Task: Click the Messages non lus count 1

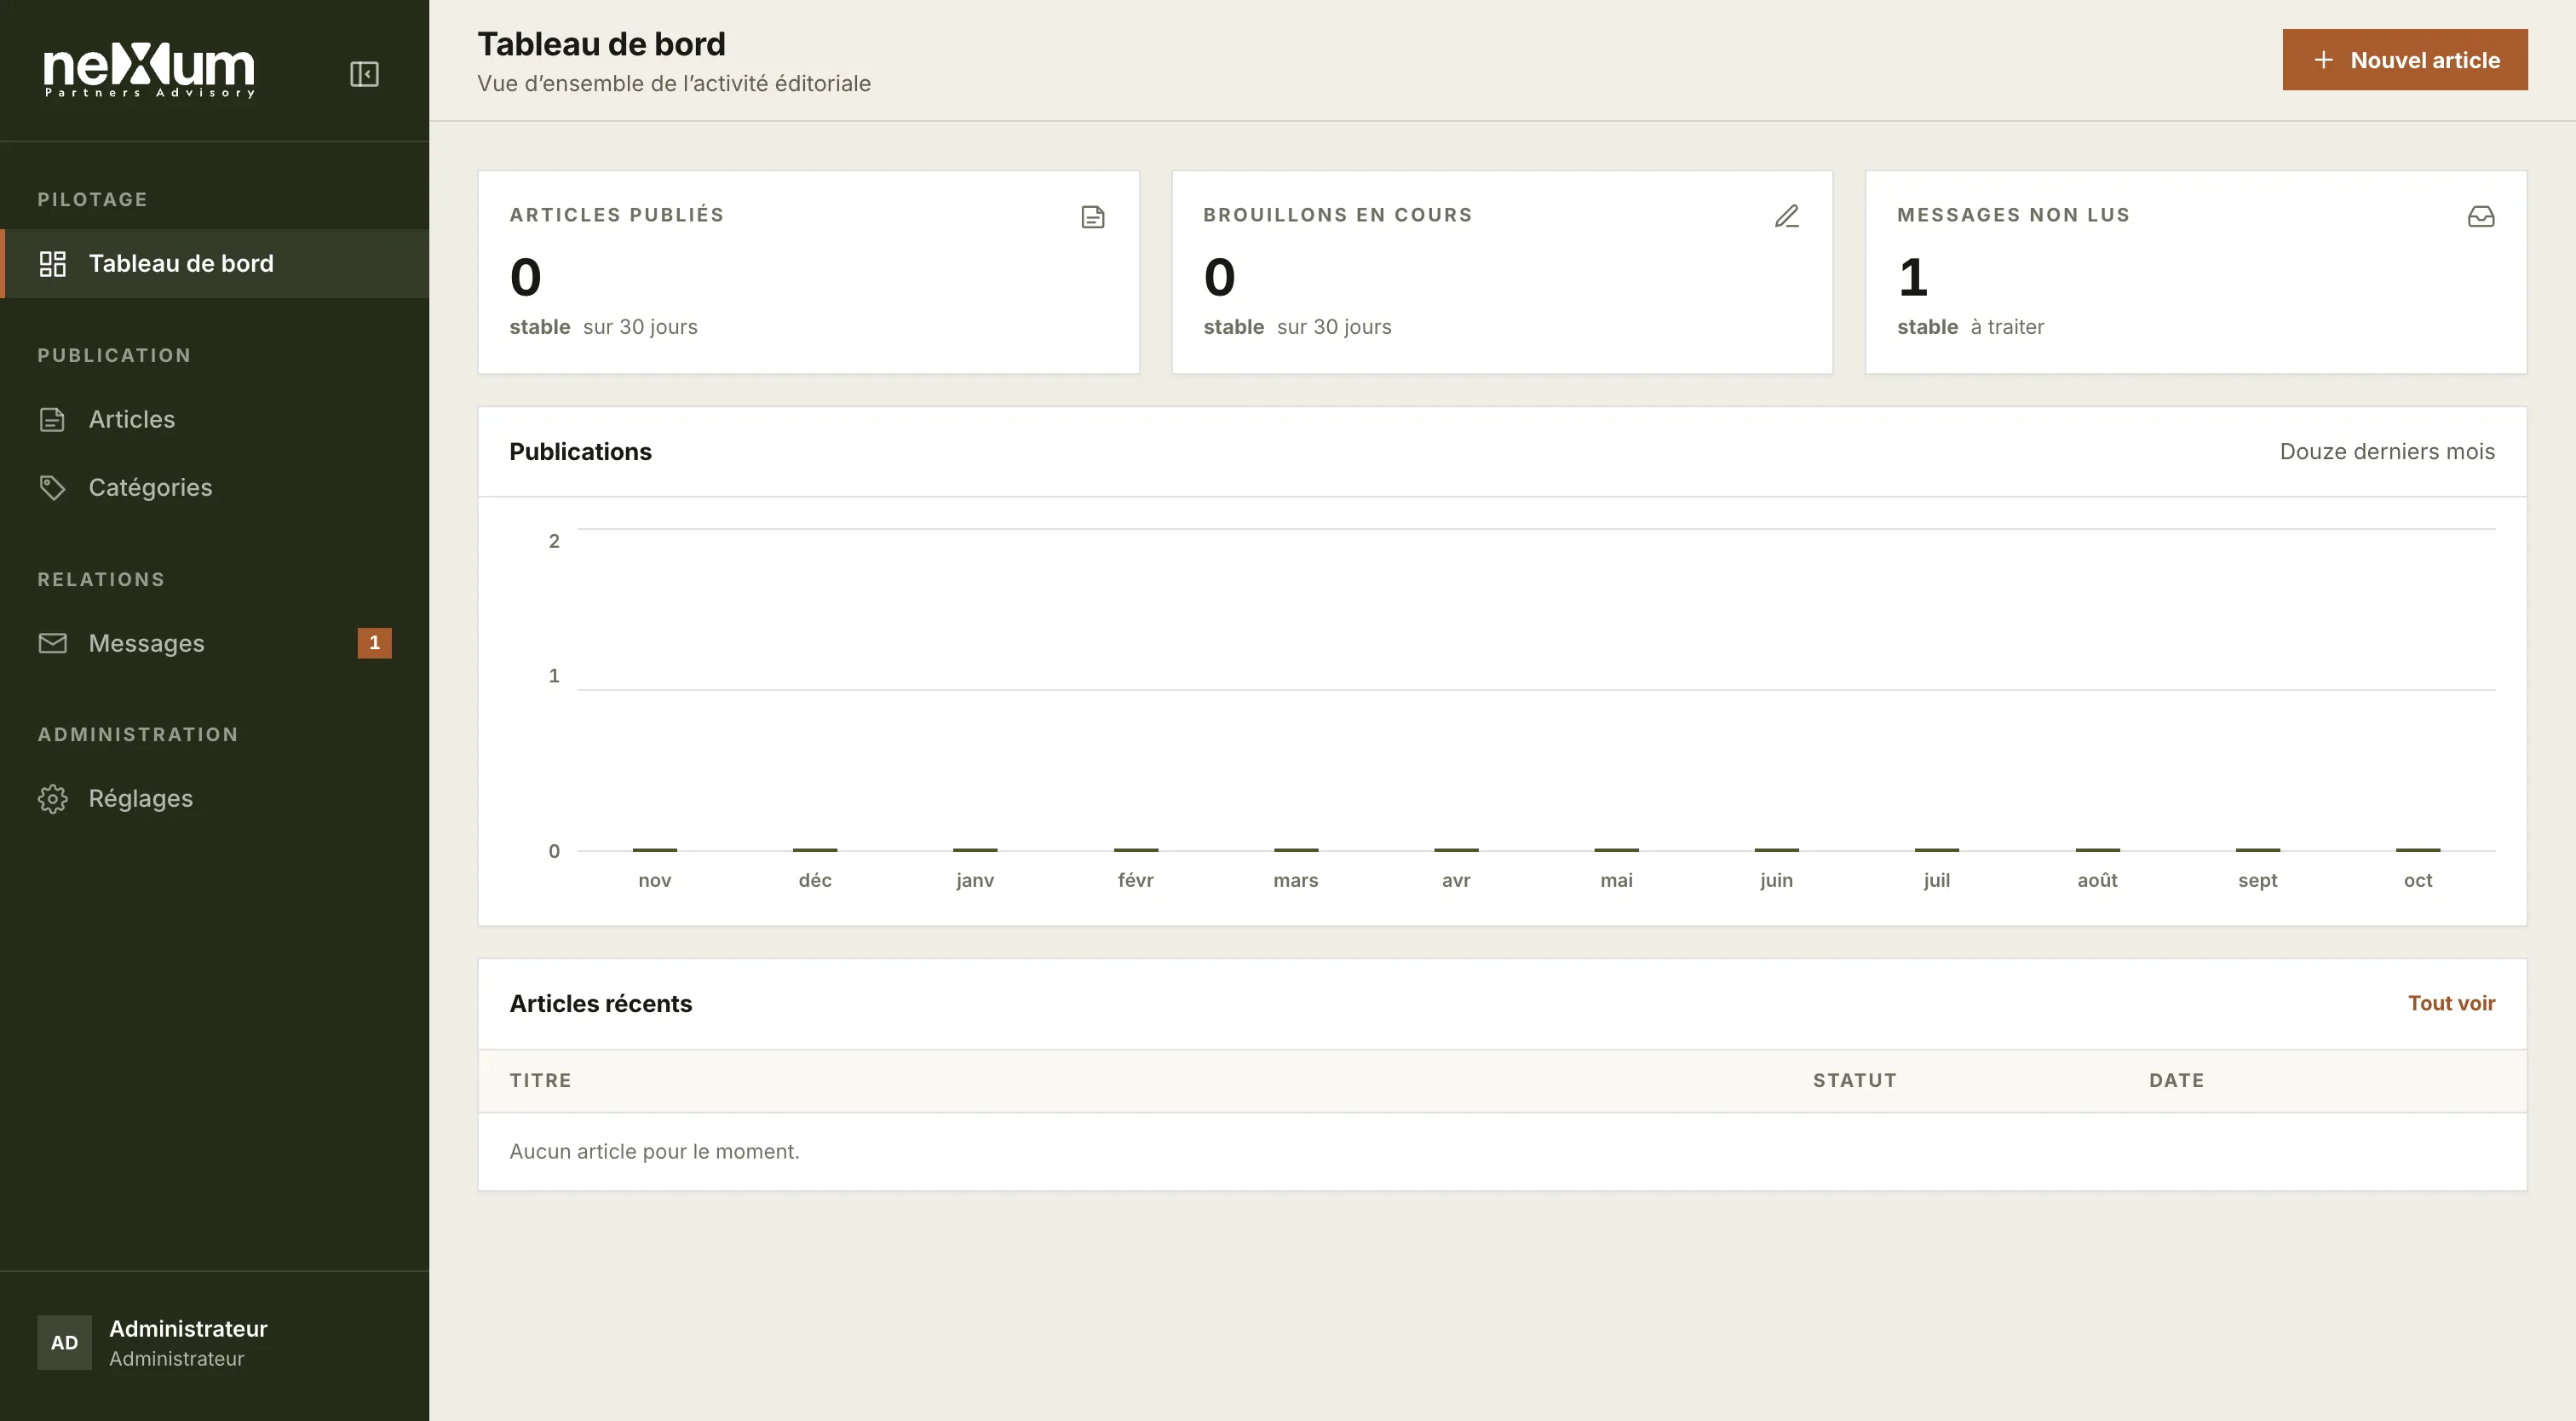Action: point(1913,277)
